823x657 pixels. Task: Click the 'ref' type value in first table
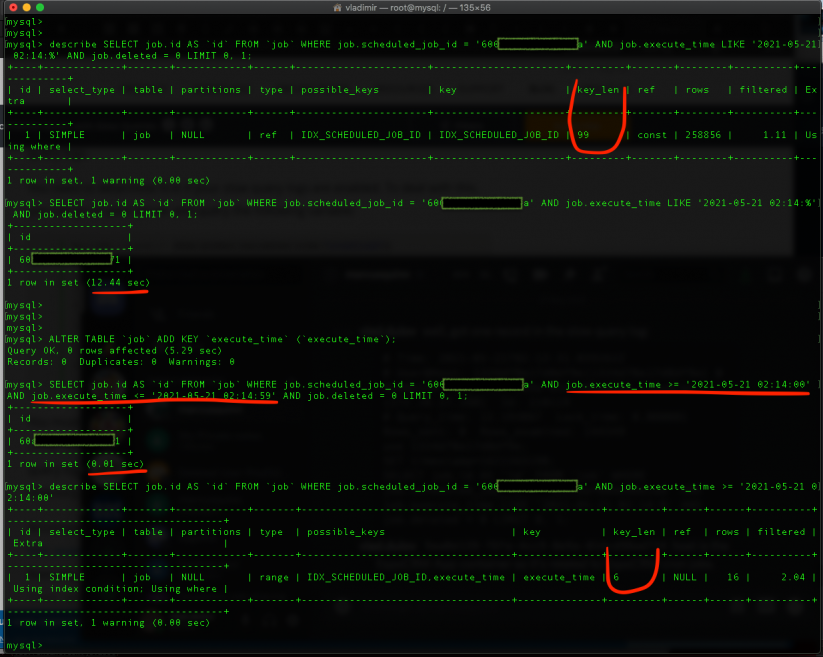[x=268, y=135]
